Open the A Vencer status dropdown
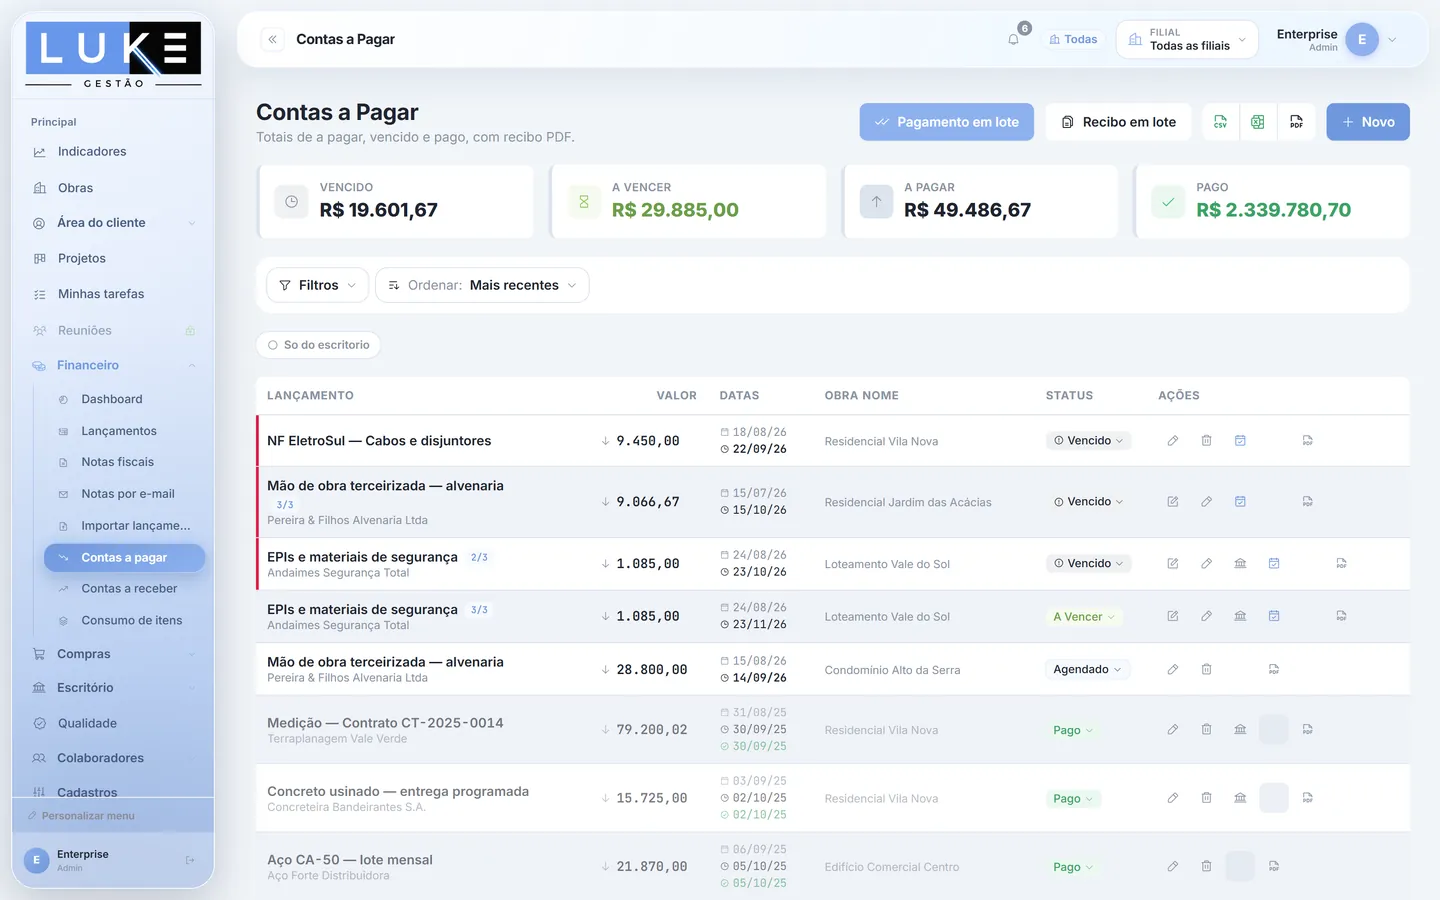Viewport: 1440px width, 900px height. pos(1084,617)
